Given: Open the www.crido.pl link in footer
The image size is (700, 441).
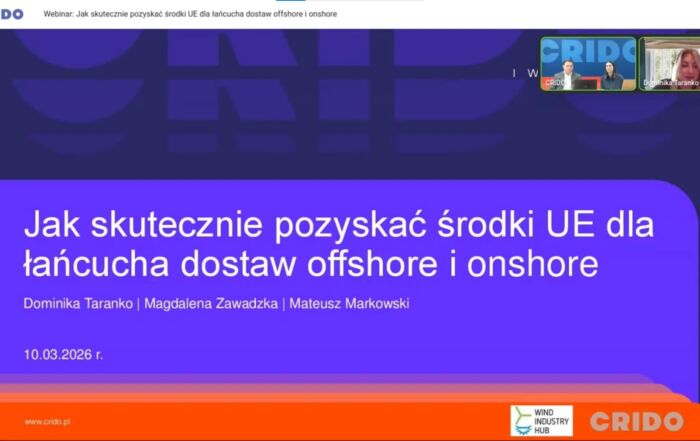Looking at the screenshot, I should coord(47,422).
